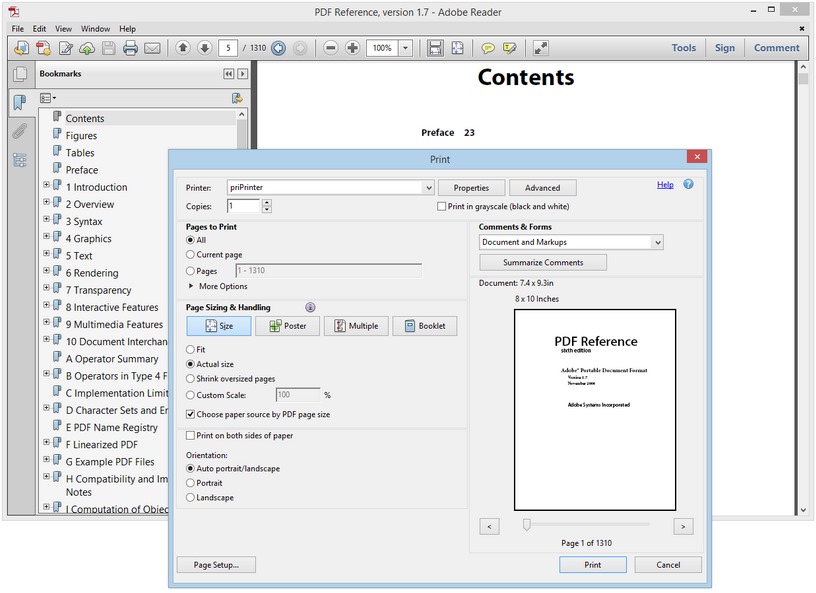Click the Page Setup button
This screenshot has height=593, width=816.
click(x=216, y=565)
